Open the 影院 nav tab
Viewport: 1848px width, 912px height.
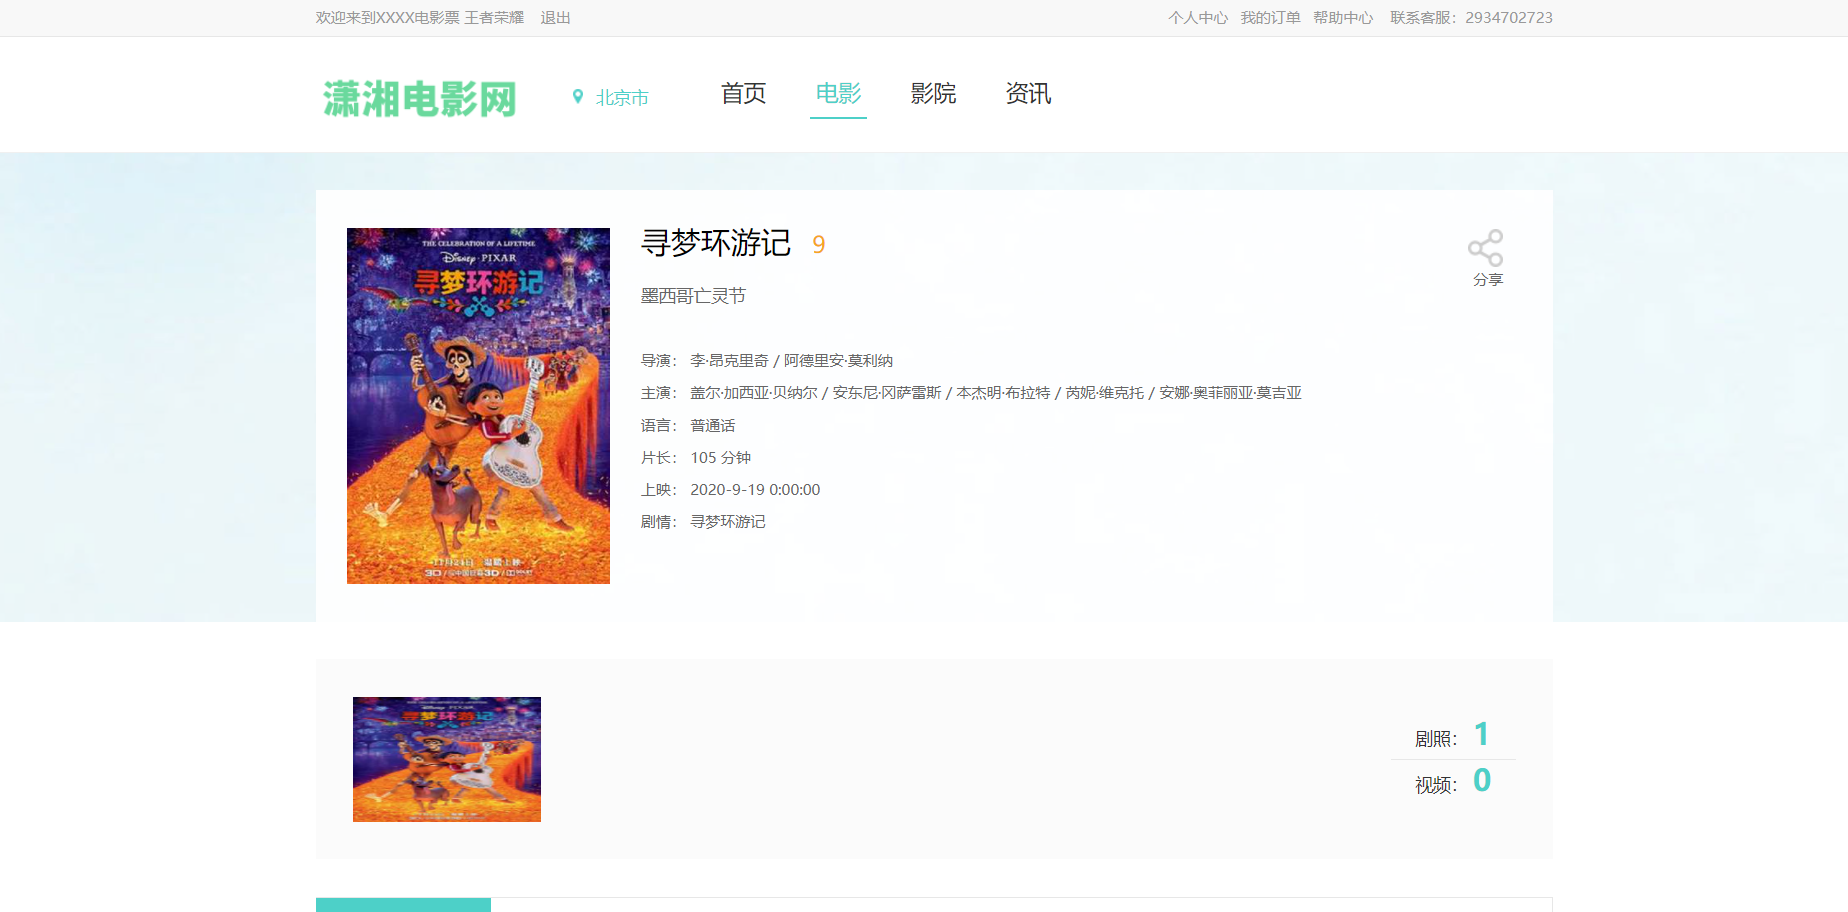click(x=933, y=94)
